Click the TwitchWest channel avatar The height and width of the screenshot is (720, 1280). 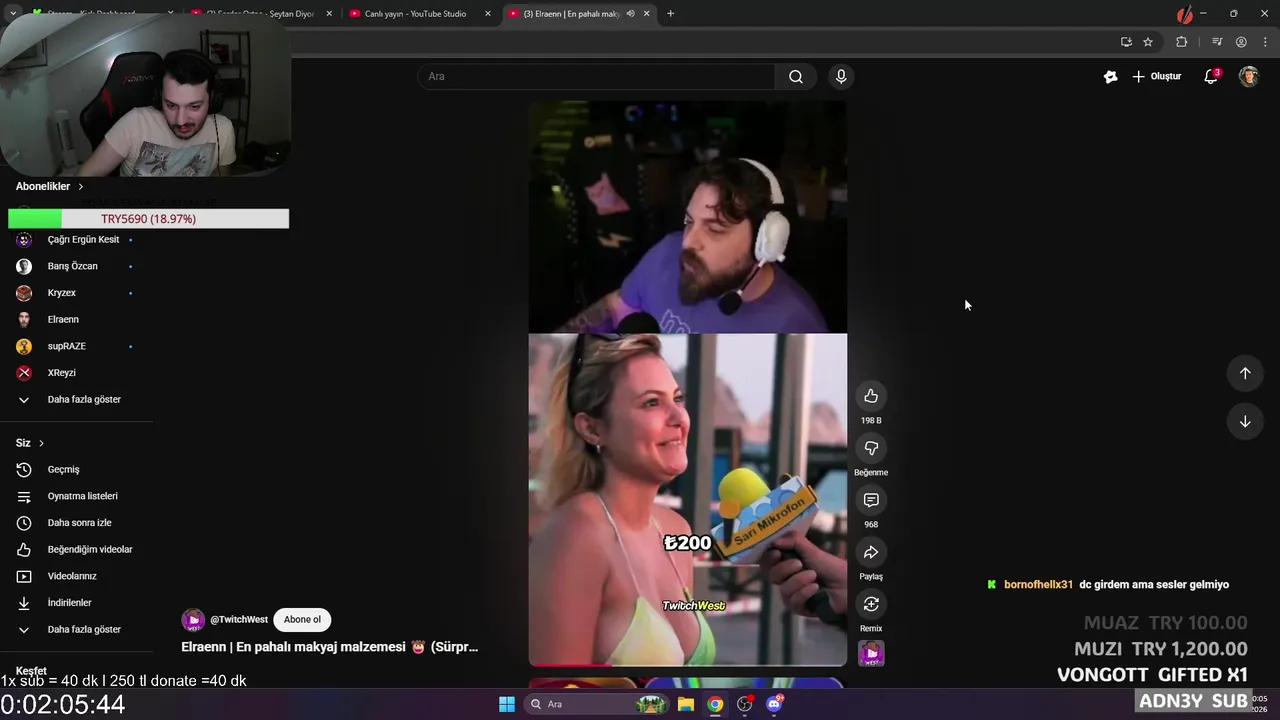(x=193, y=620)
